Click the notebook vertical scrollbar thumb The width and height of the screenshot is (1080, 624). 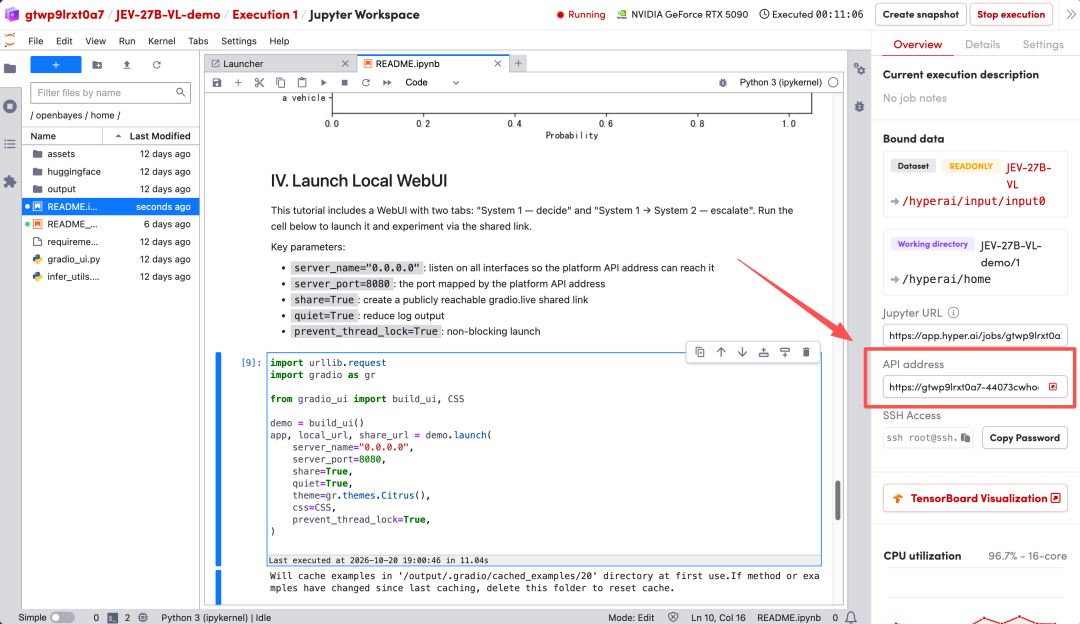click(838, 500)
